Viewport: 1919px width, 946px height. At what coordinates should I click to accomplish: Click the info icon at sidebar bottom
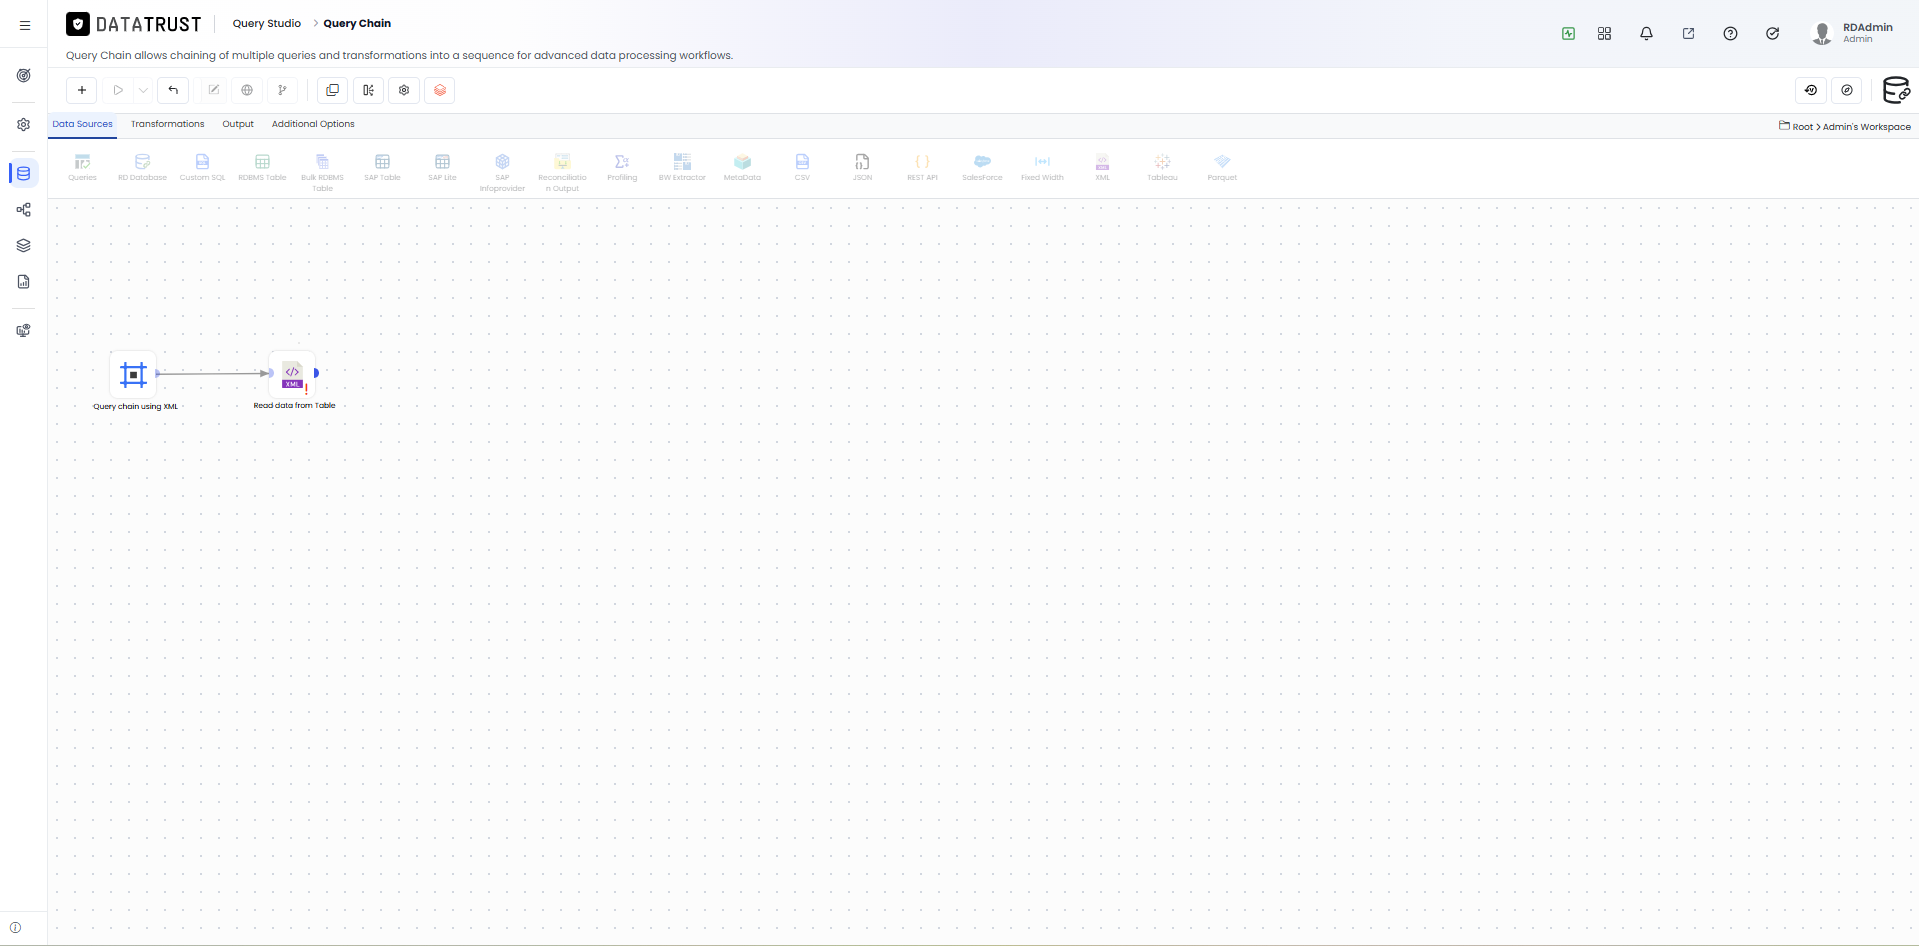15,927
